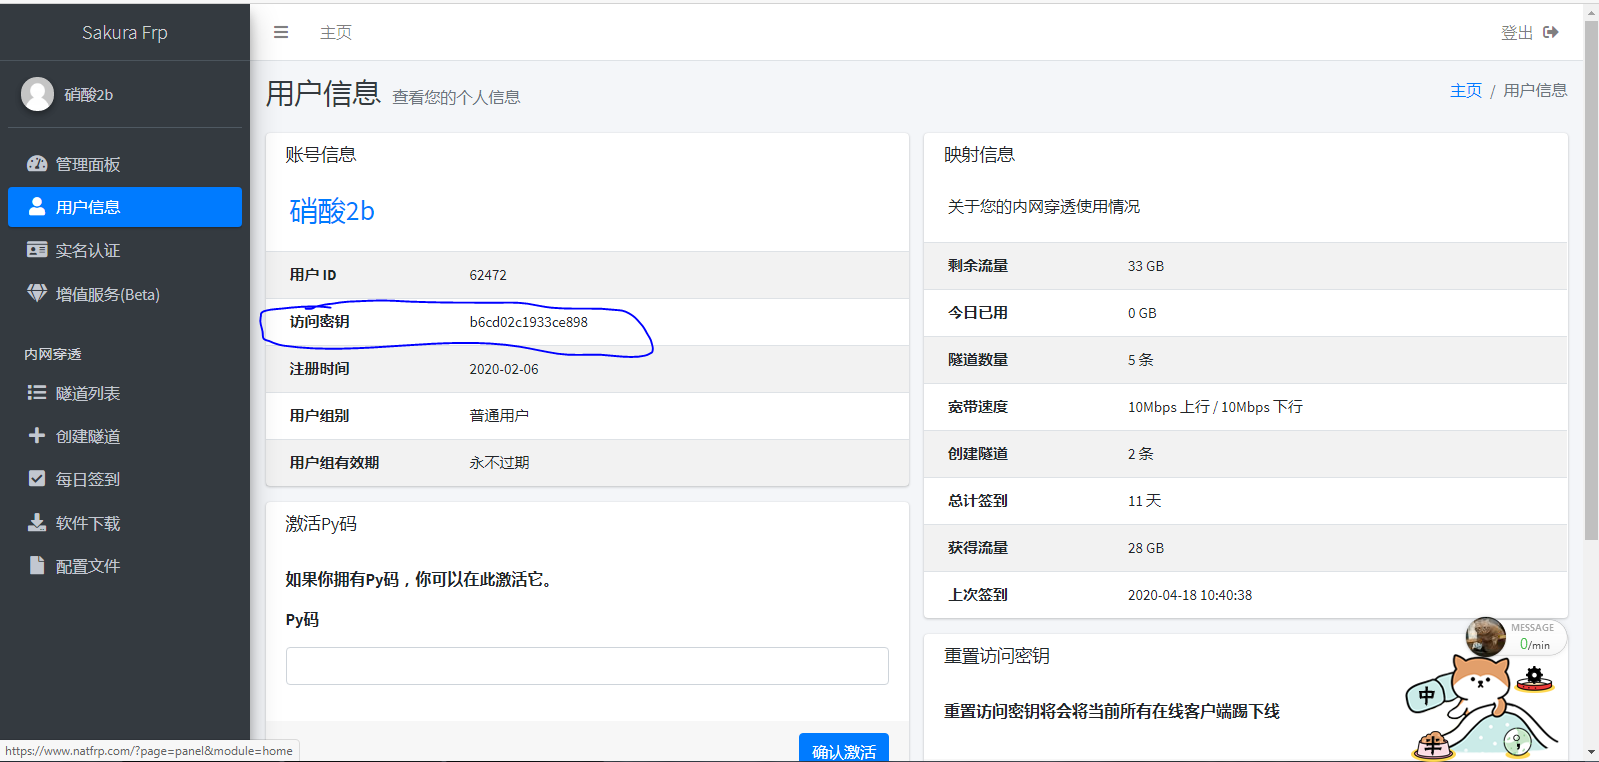The image size is (1599, 762).
Task: Click the 永不过期 validity value
Action: point(500,463)
